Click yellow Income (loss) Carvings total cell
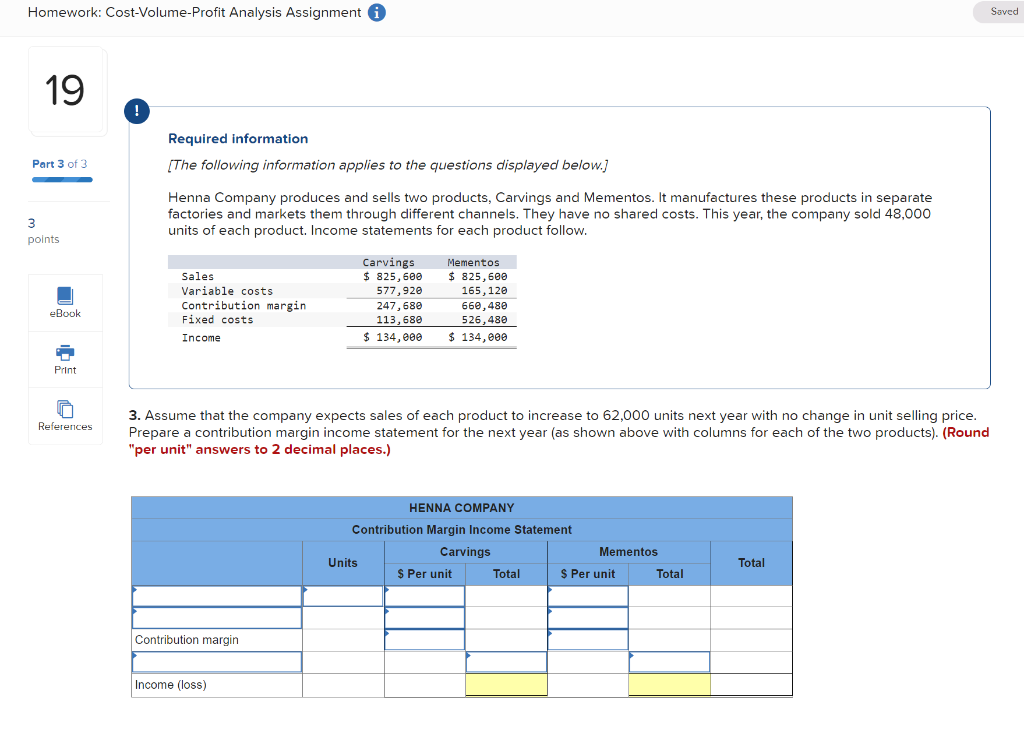 coord(506,684)
